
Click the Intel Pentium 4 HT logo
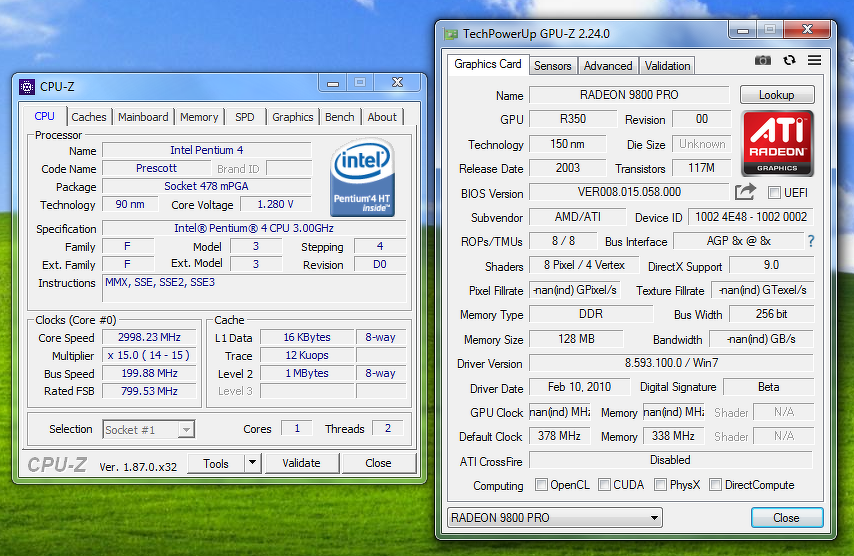pyautogui.click(x=362, y=177)
